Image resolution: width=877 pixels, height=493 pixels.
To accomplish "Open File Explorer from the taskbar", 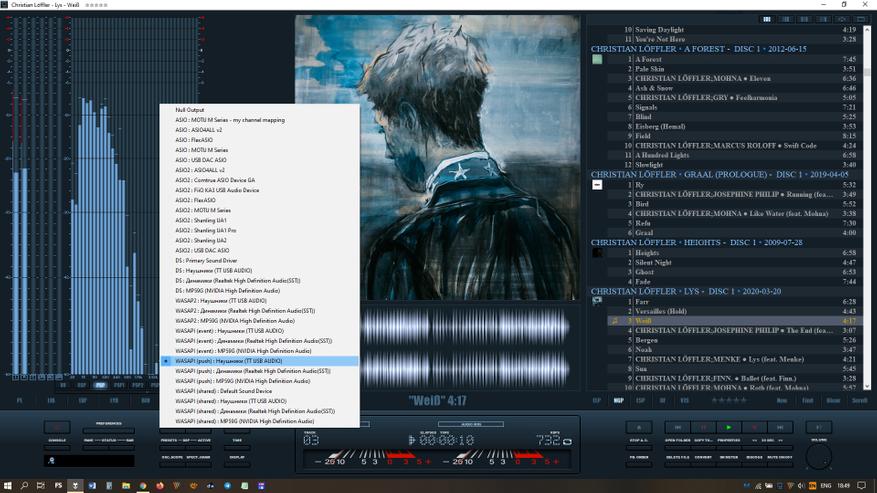I will (126, 486).
